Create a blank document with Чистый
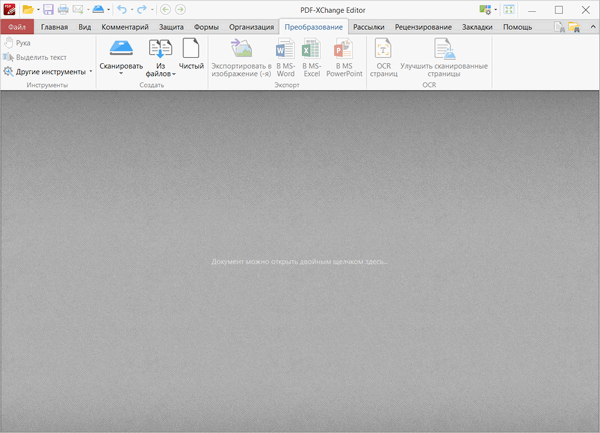 point(190,54)
